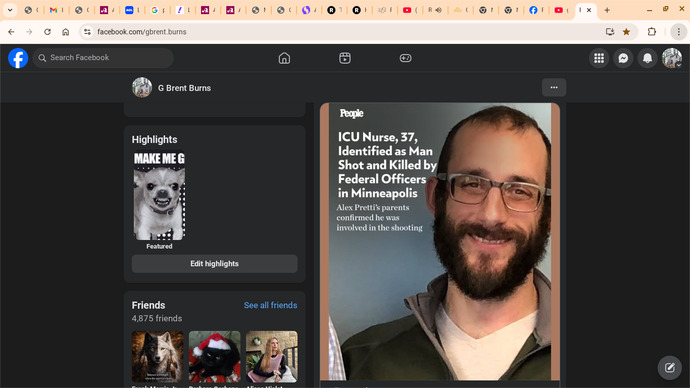Open the account profile picture menu
Image resolution: width=690 pixels, height=388 pixels.
[x=672, y=58]
